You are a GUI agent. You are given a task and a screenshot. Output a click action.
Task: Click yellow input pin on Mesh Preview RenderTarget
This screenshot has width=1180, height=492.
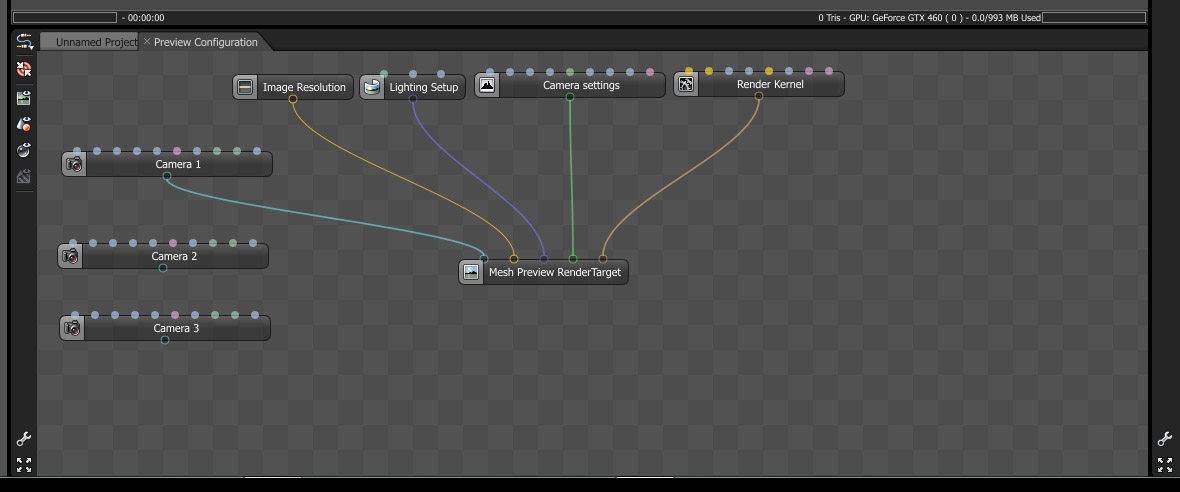pos(514,260)
